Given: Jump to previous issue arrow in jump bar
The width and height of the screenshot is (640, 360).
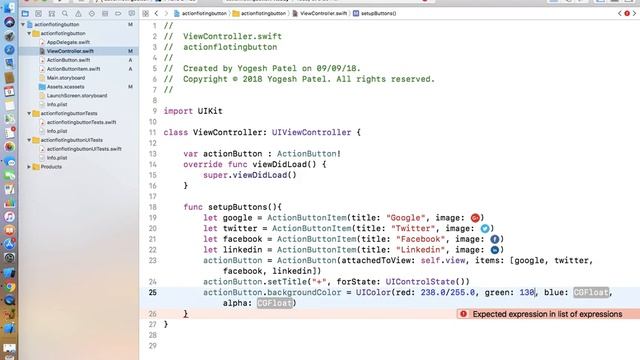Looking at the screenshot, I should pyautogui.click(x=620, y=13).
